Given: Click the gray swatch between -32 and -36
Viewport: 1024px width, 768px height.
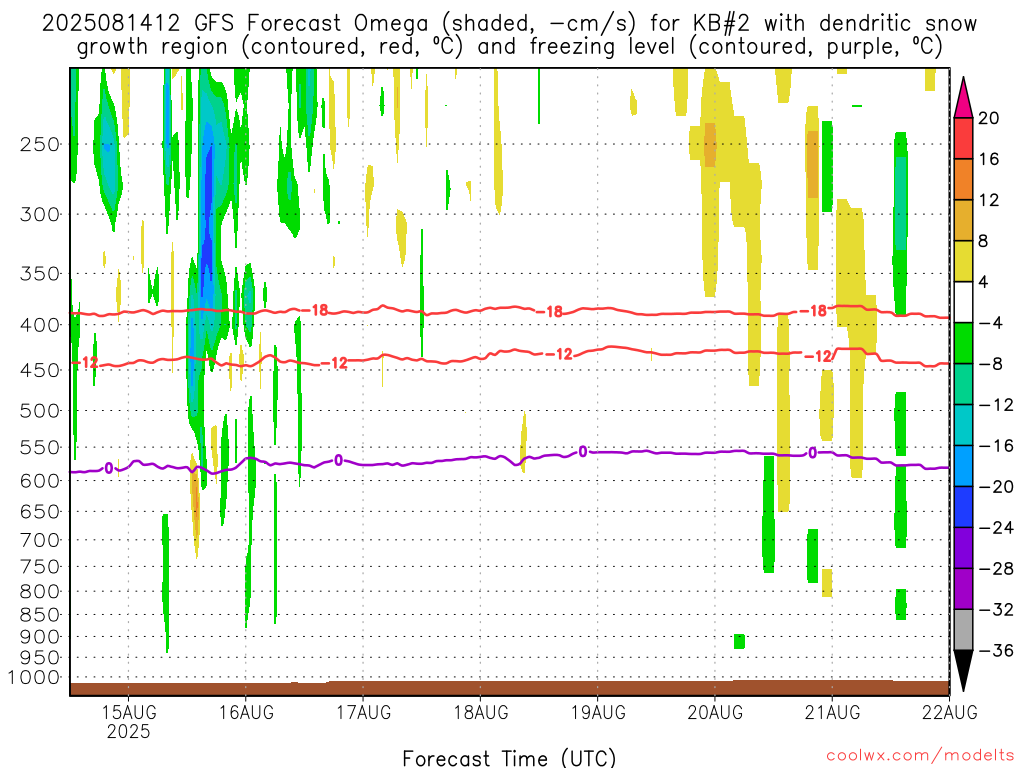Looking at the screenshot, I should tap(963, 630).
